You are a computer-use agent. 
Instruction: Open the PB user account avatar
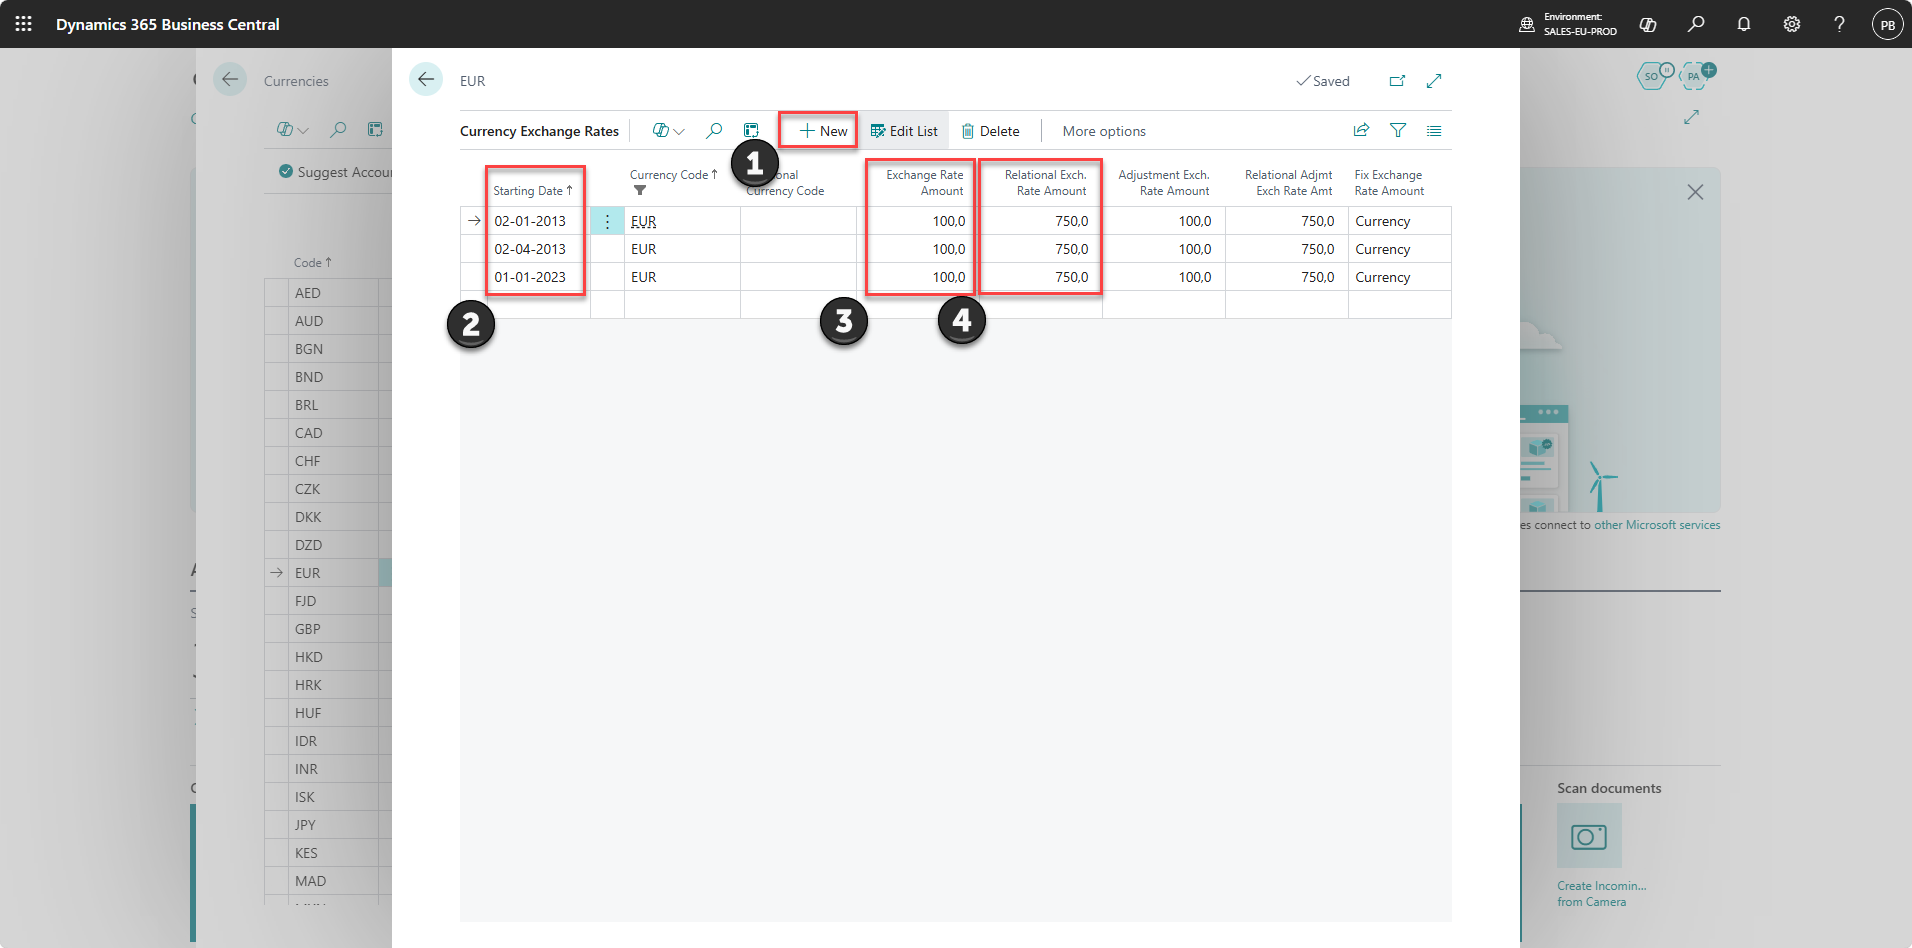tap(1887, 24)
